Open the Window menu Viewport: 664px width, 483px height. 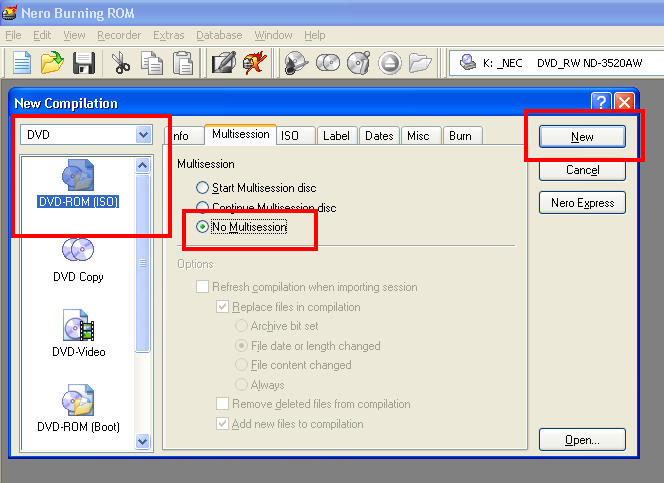coord(273,35)
